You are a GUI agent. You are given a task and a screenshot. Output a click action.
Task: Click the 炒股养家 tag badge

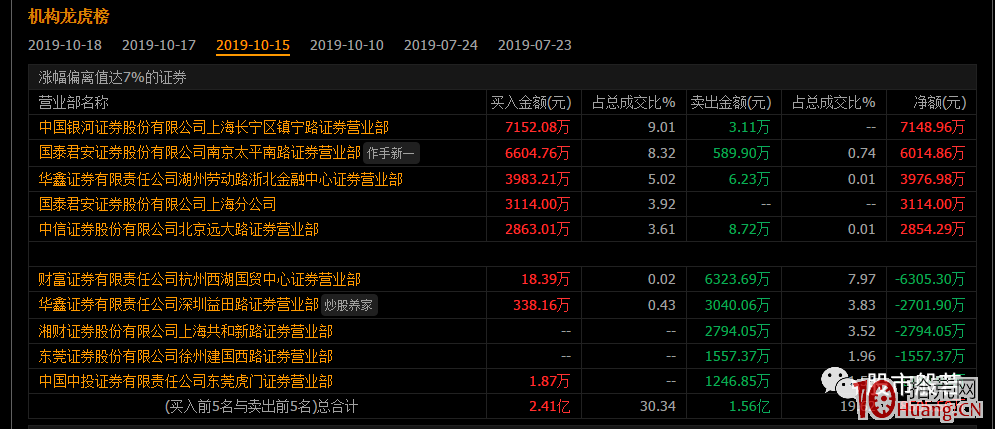350,305
